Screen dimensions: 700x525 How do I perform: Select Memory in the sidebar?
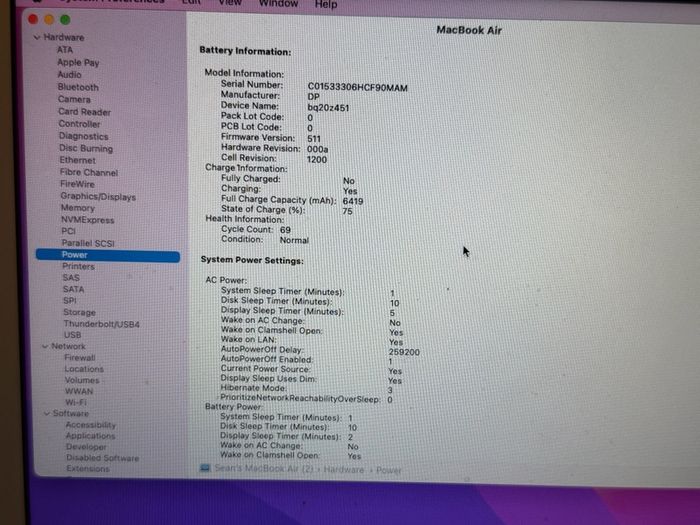[x=78, y=208]
